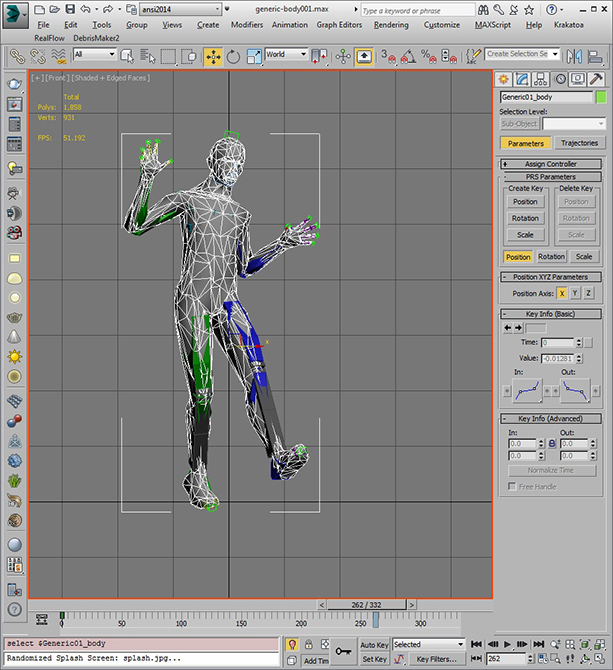Viewport: 613px width, 670px height.
Task: Click the Rotation create key button
Action: pyautogui.click(x=525, y=218)
